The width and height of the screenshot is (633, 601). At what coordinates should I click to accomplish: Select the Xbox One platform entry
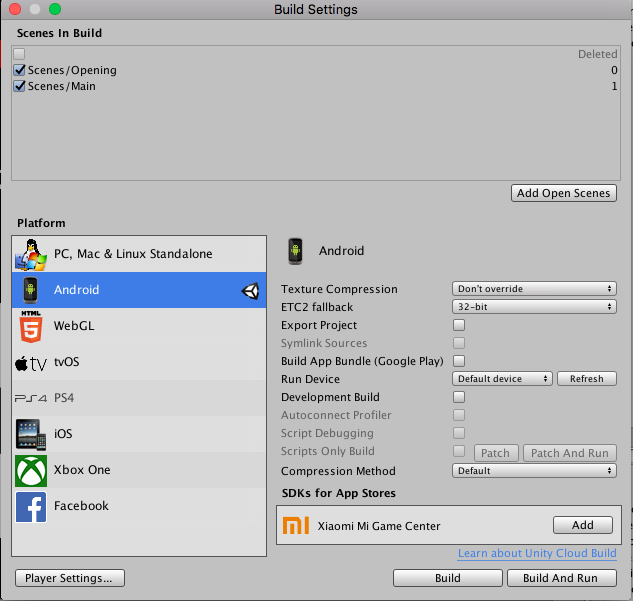[x=139, y=470]
